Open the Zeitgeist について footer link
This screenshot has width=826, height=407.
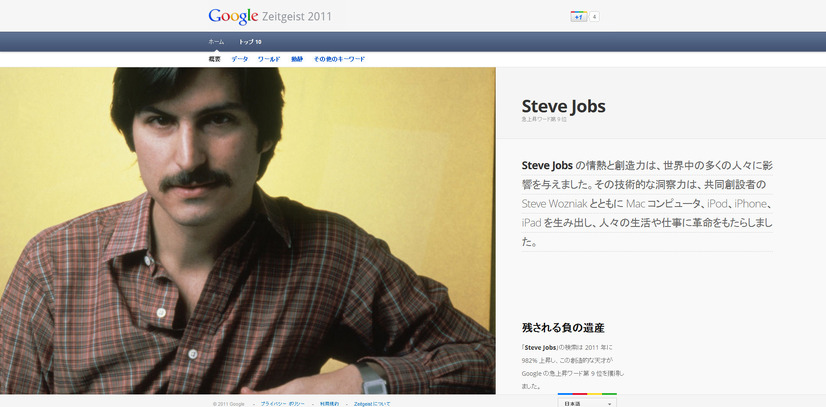(x=372, y=404)
